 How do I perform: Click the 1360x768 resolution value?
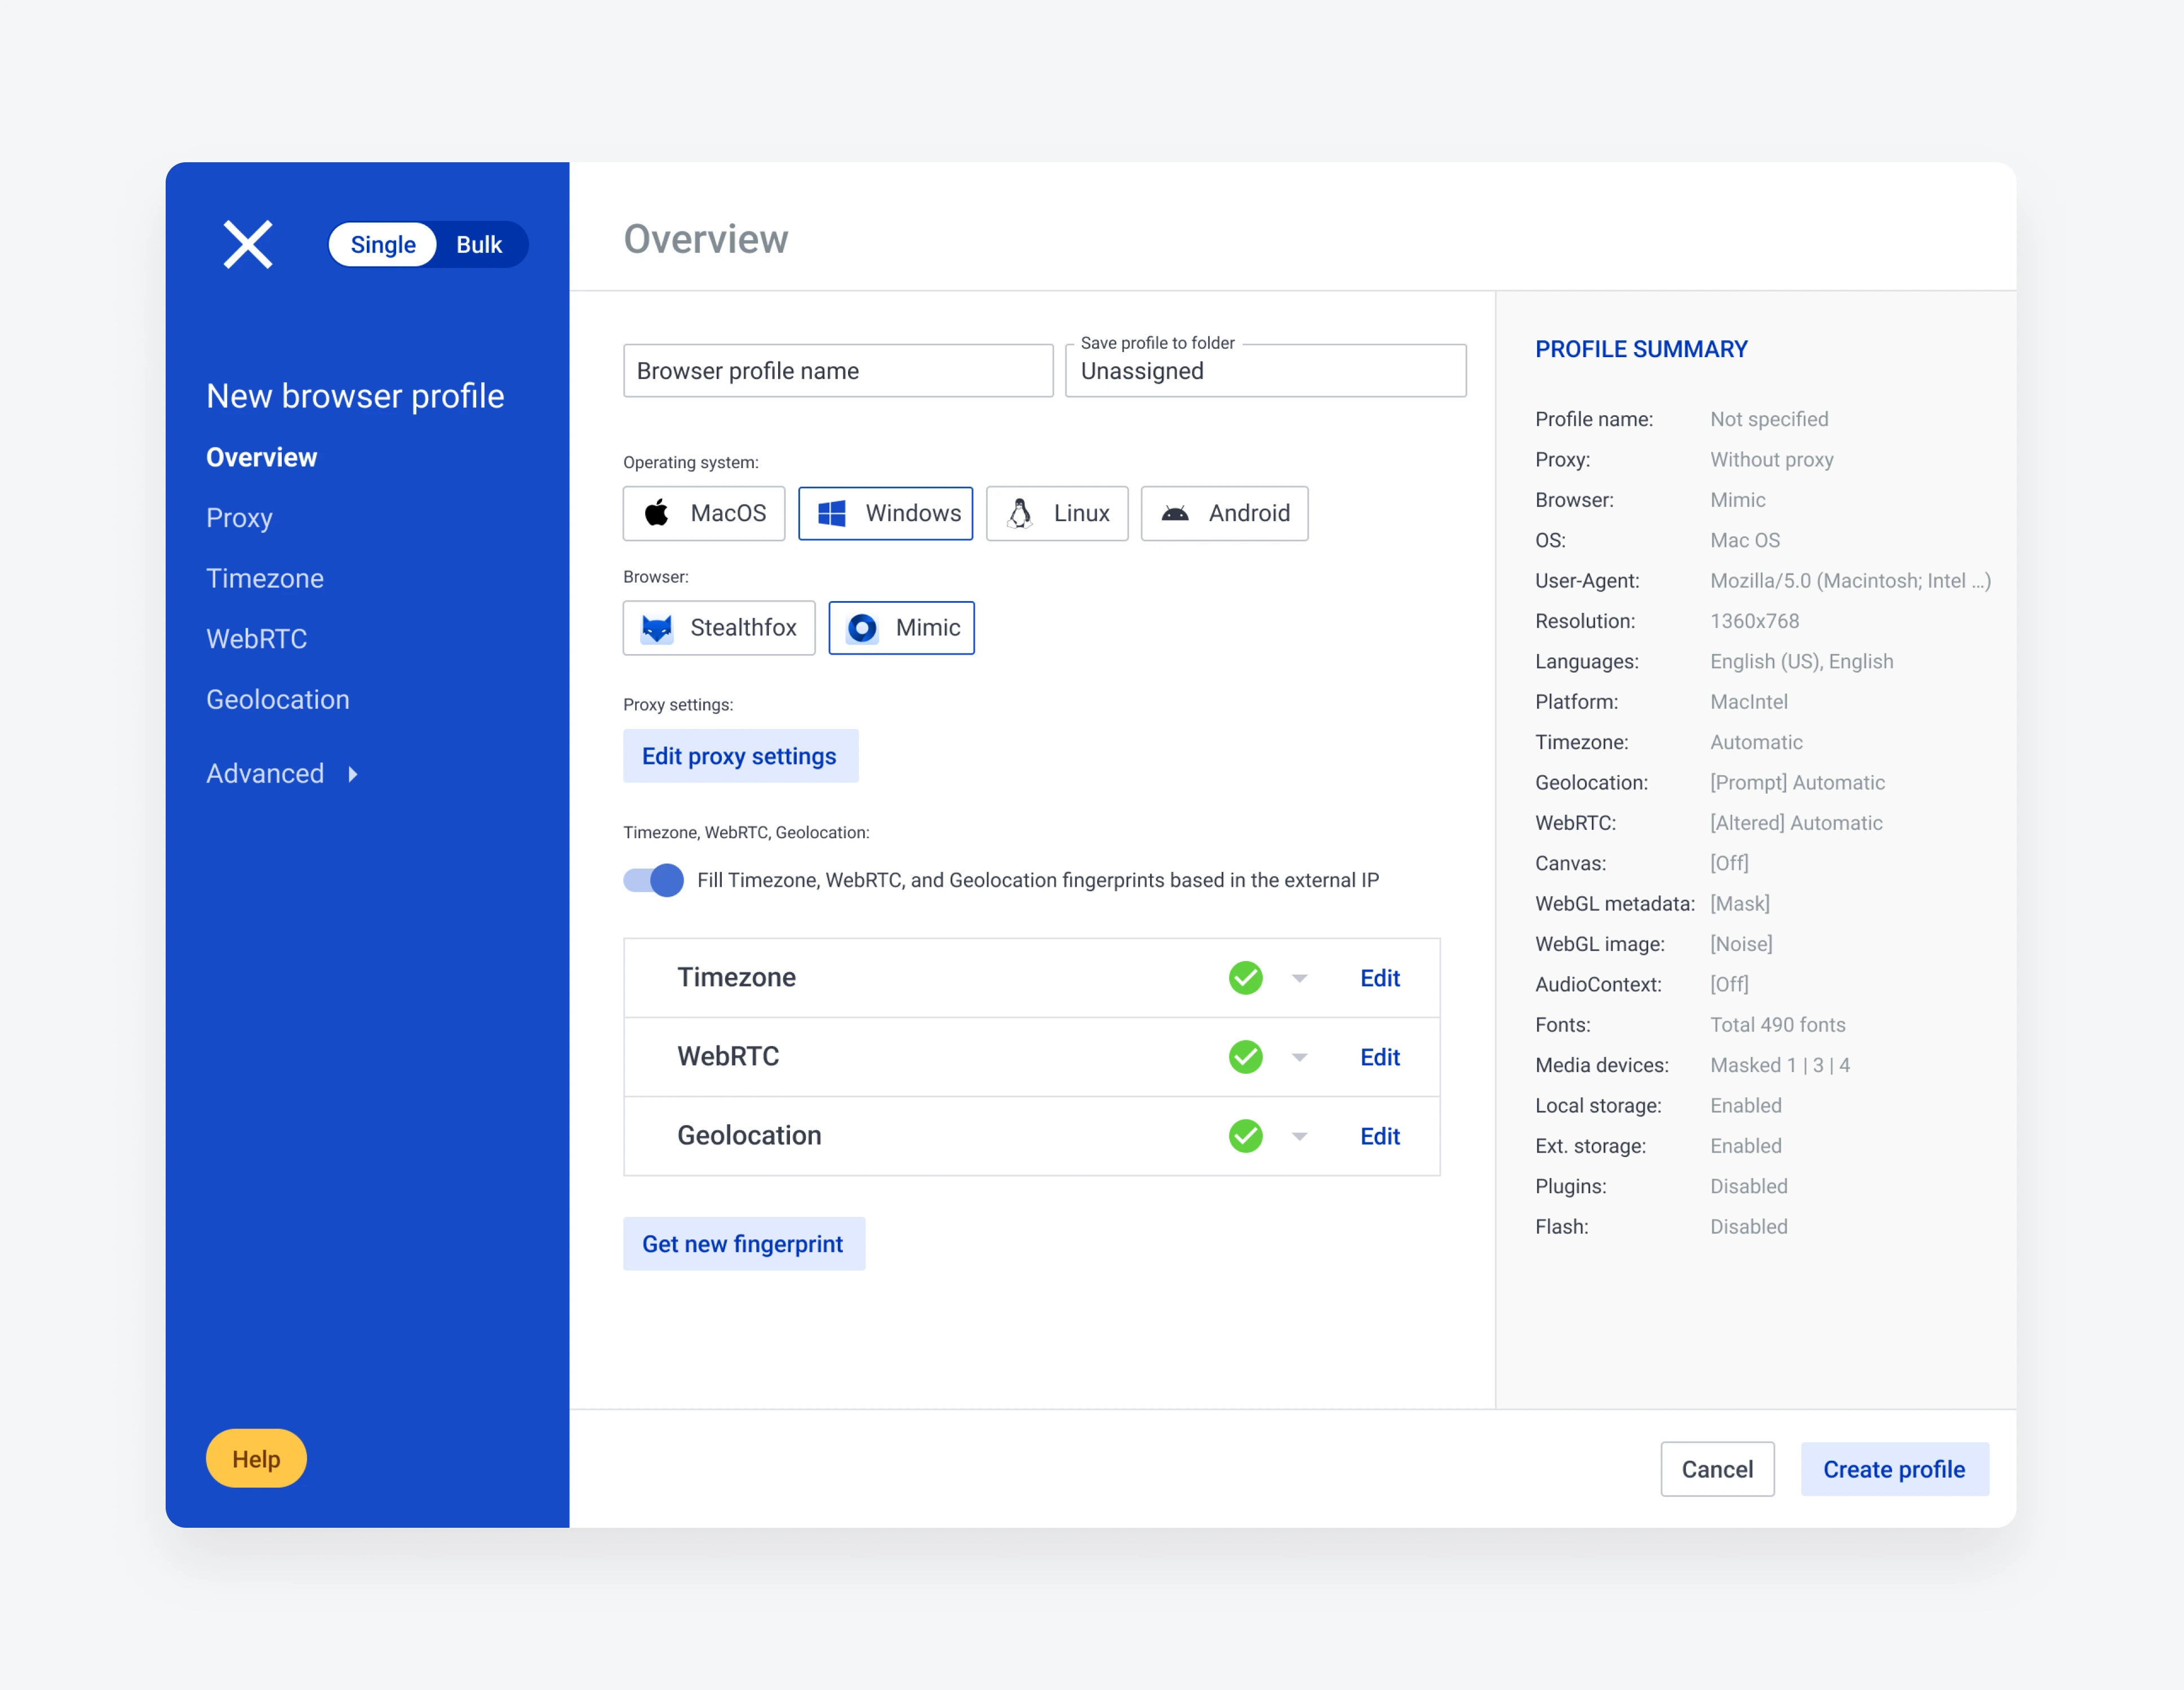(x=1754, y=621)
